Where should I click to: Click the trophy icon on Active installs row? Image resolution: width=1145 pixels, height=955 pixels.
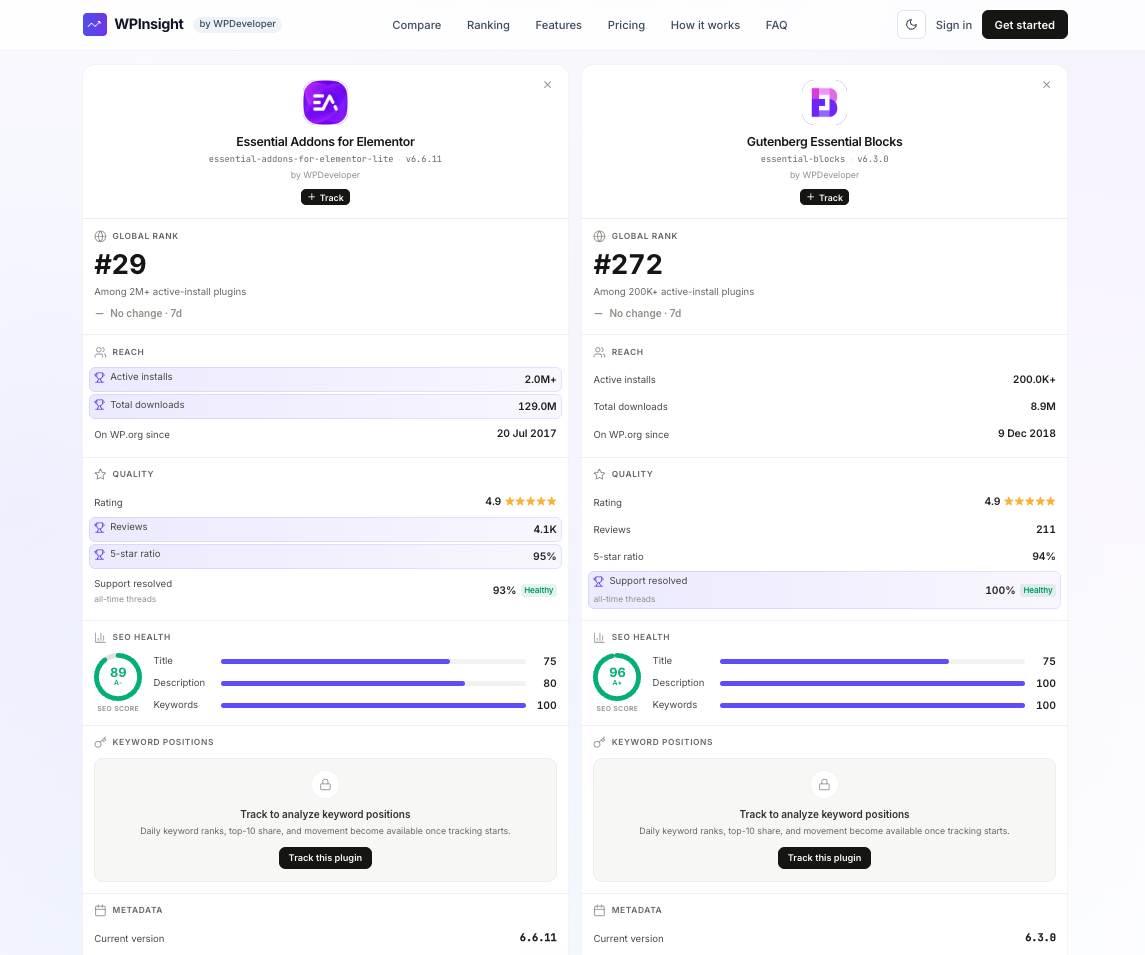click(99, 377)
